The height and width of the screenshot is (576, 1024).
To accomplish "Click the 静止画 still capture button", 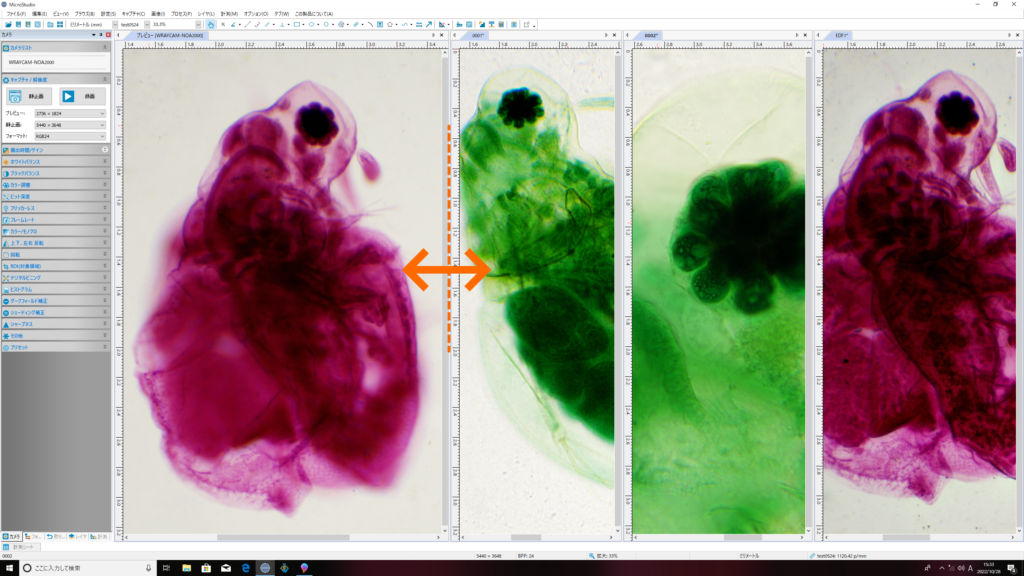I will coord(29,96).
